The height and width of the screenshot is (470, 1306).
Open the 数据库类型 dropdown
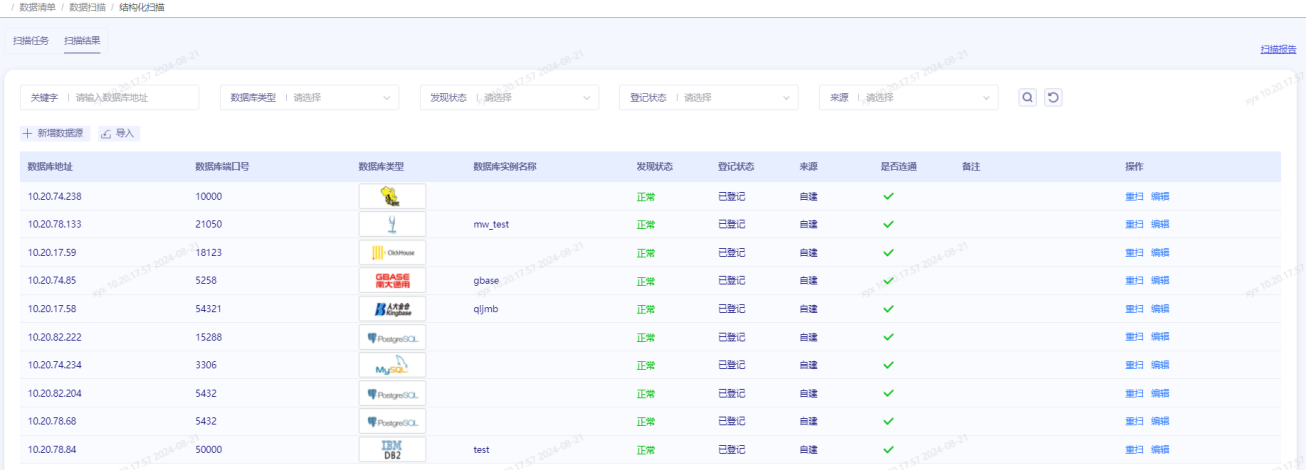309,97
